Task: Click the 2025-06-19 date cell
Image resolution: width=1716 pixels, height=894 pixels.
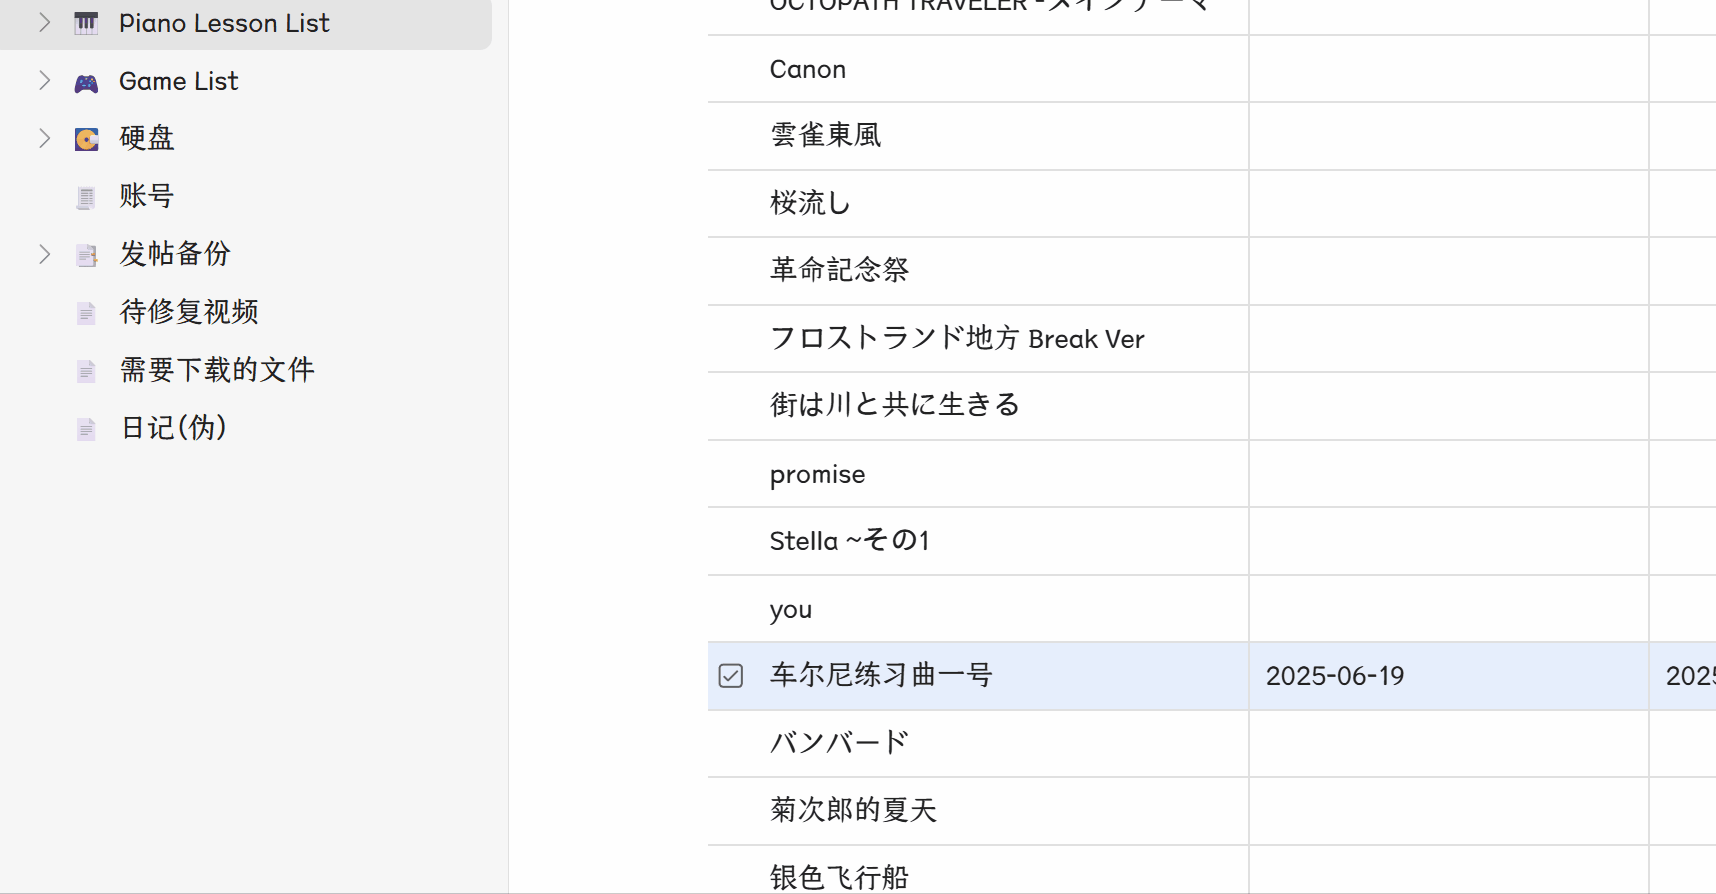Action: [x=1335, y=676]
